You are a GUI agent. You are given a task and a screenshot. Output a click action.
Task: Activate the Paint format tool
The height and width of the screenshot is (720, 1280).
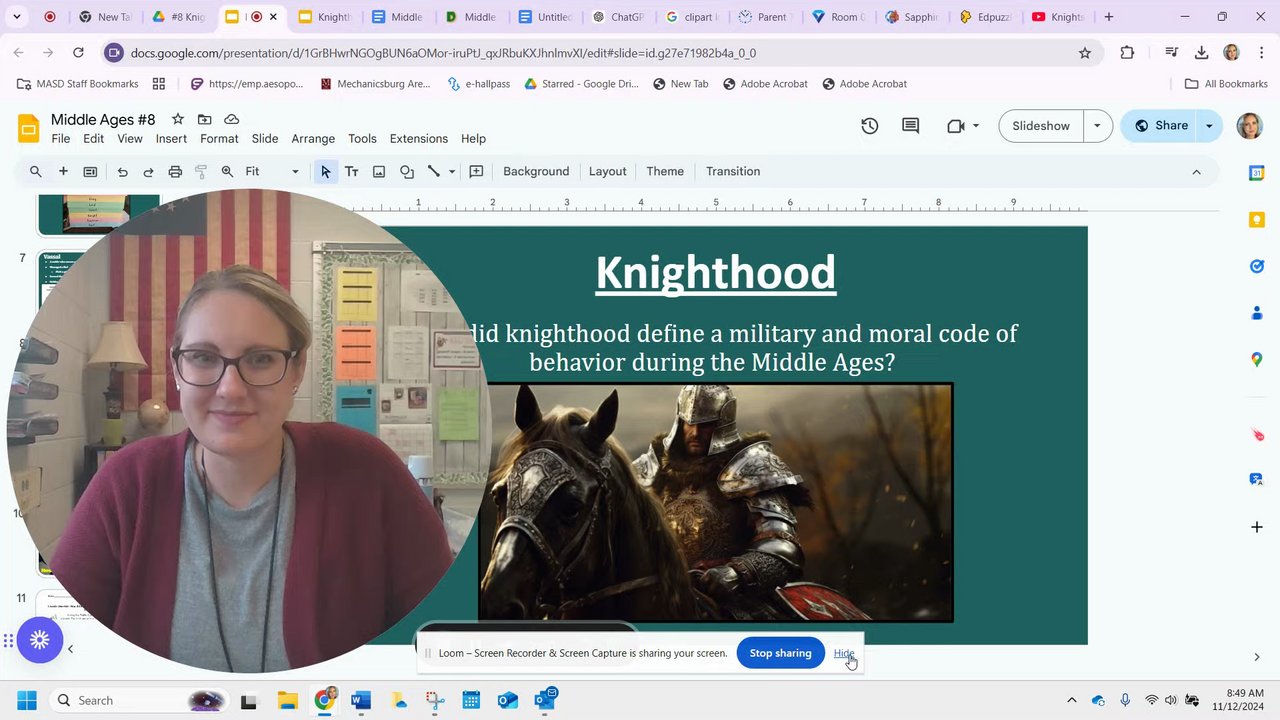(x=201, y=172)
